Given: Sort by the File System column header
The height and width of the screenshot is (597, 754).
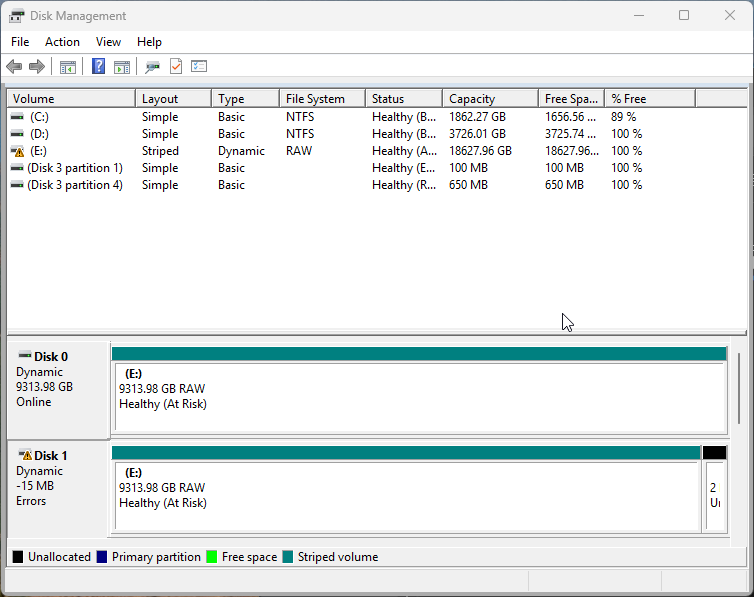Looking at the screenshot, I should tap(323, 99).
